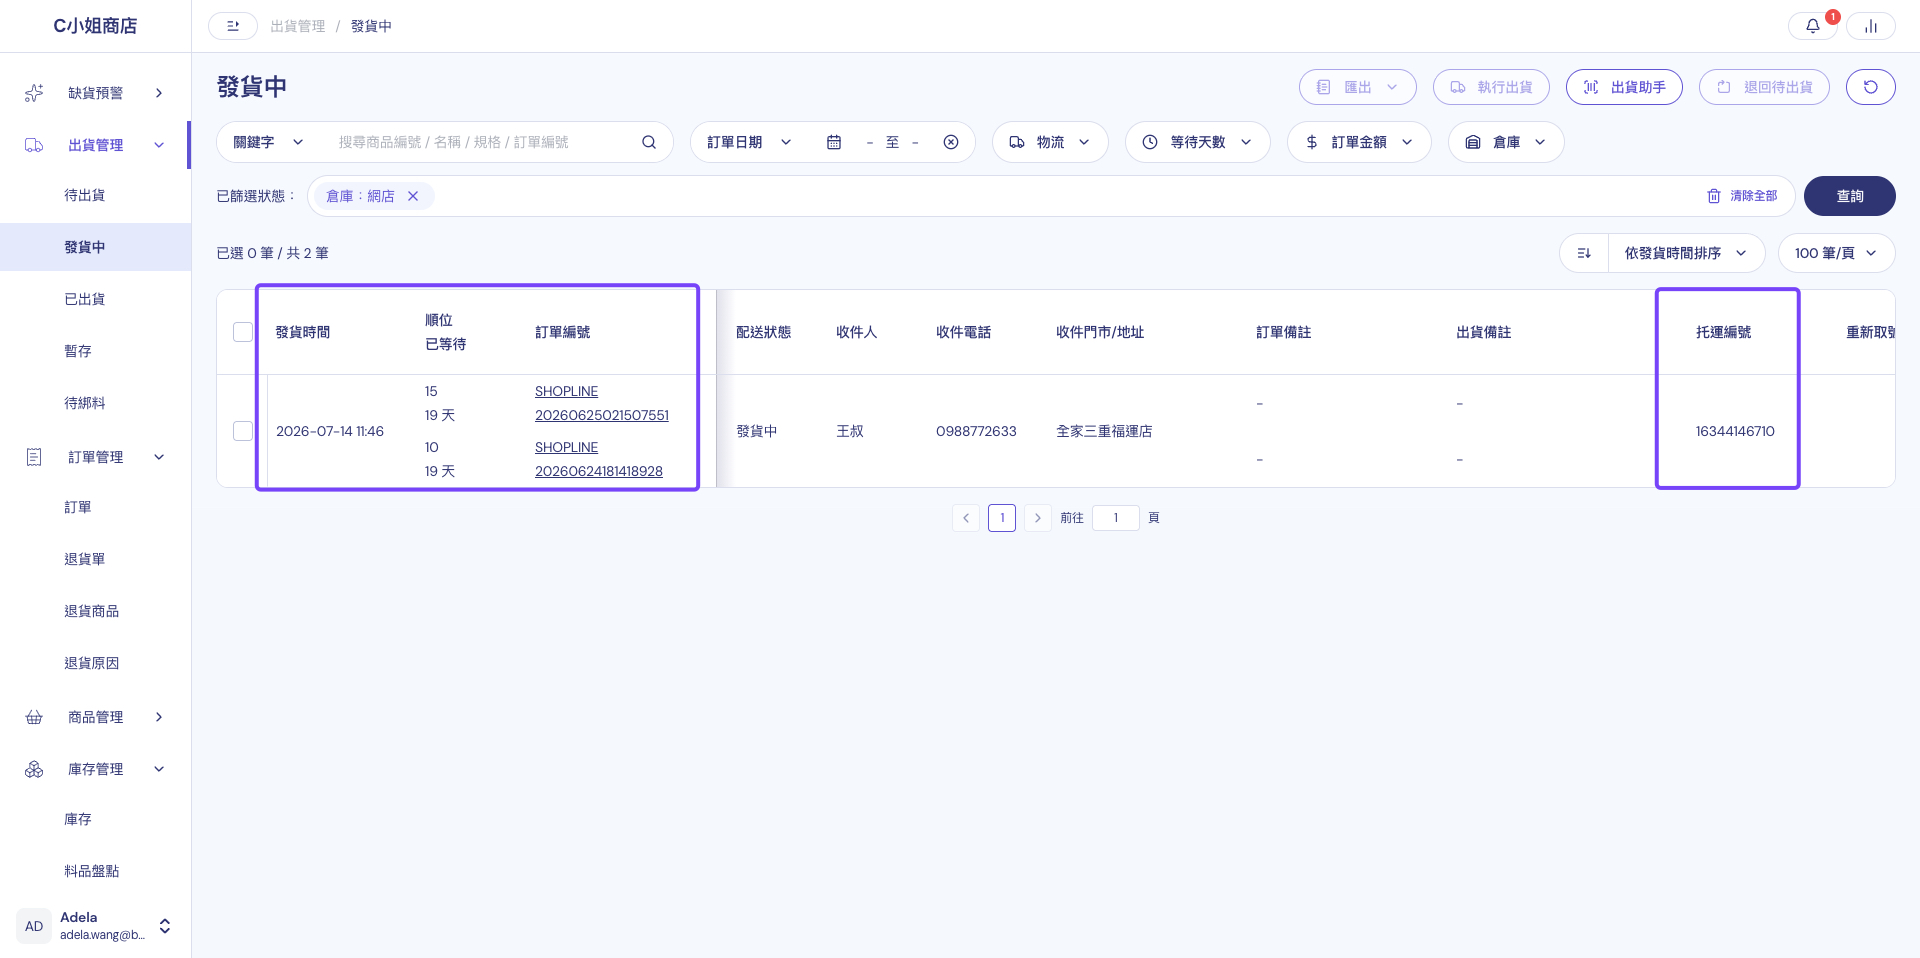Go to the next page arrow

click(1038, 518)
